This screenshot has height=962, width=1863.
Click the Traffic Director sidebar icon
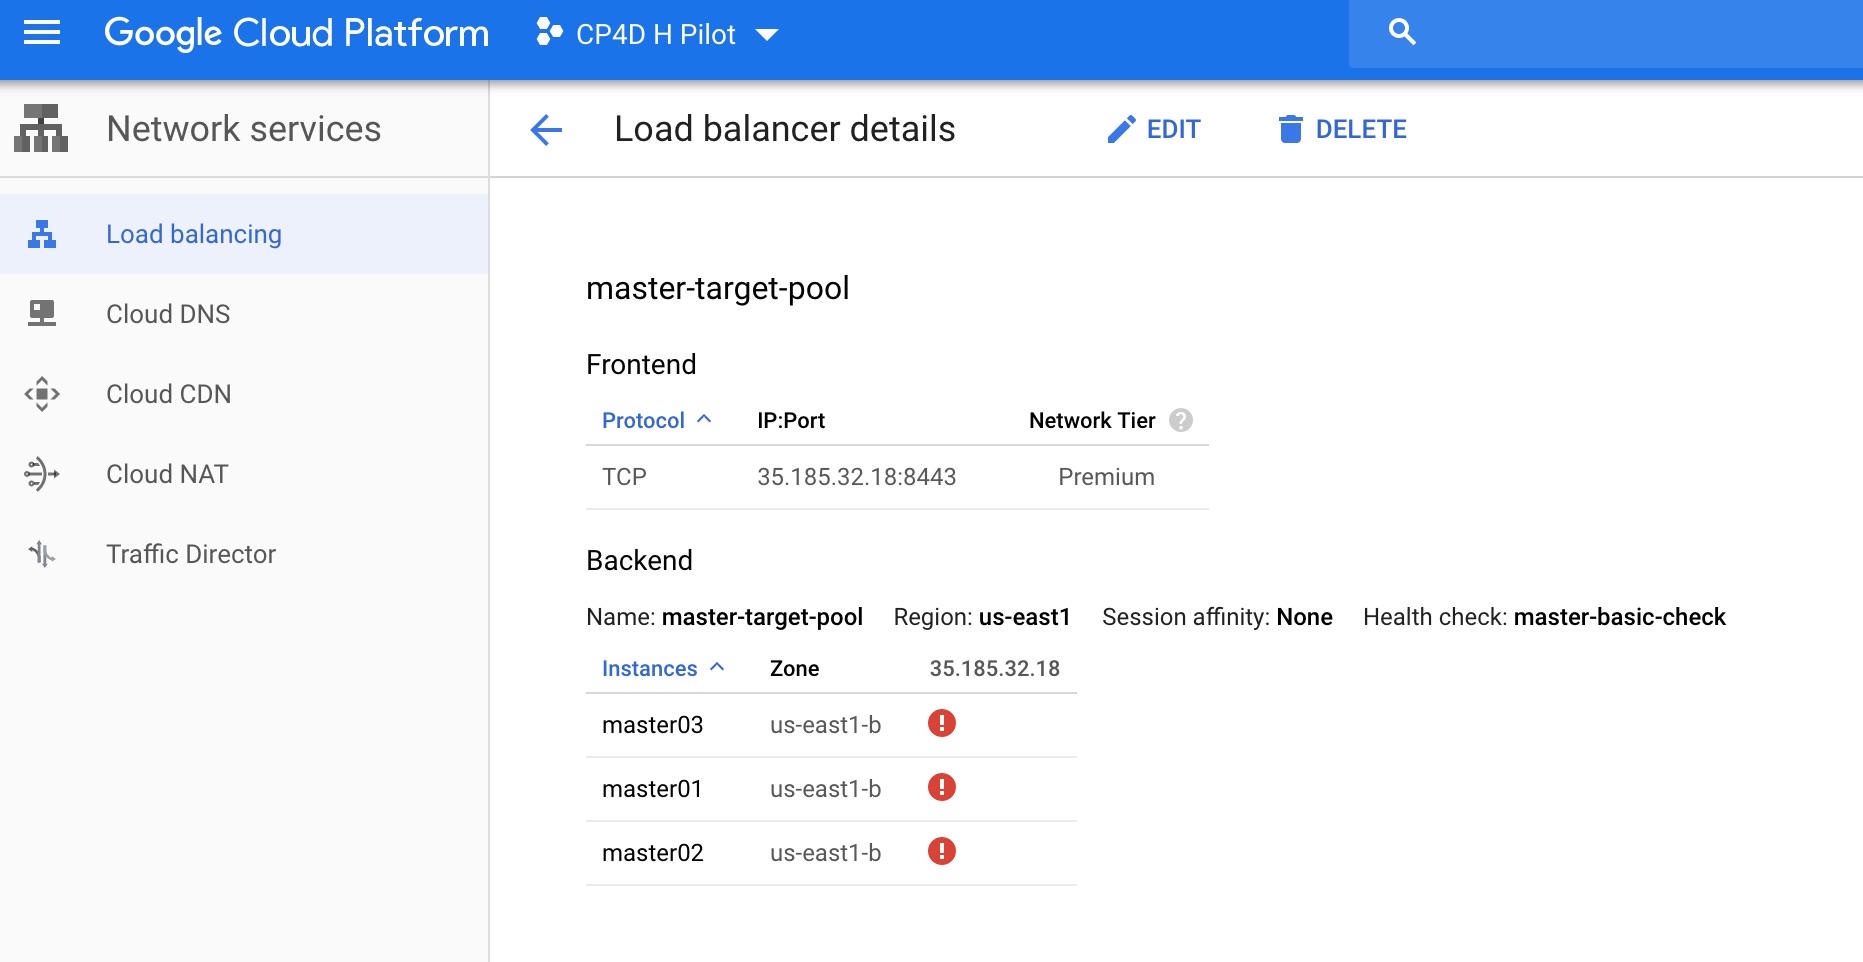click(42, 554)
